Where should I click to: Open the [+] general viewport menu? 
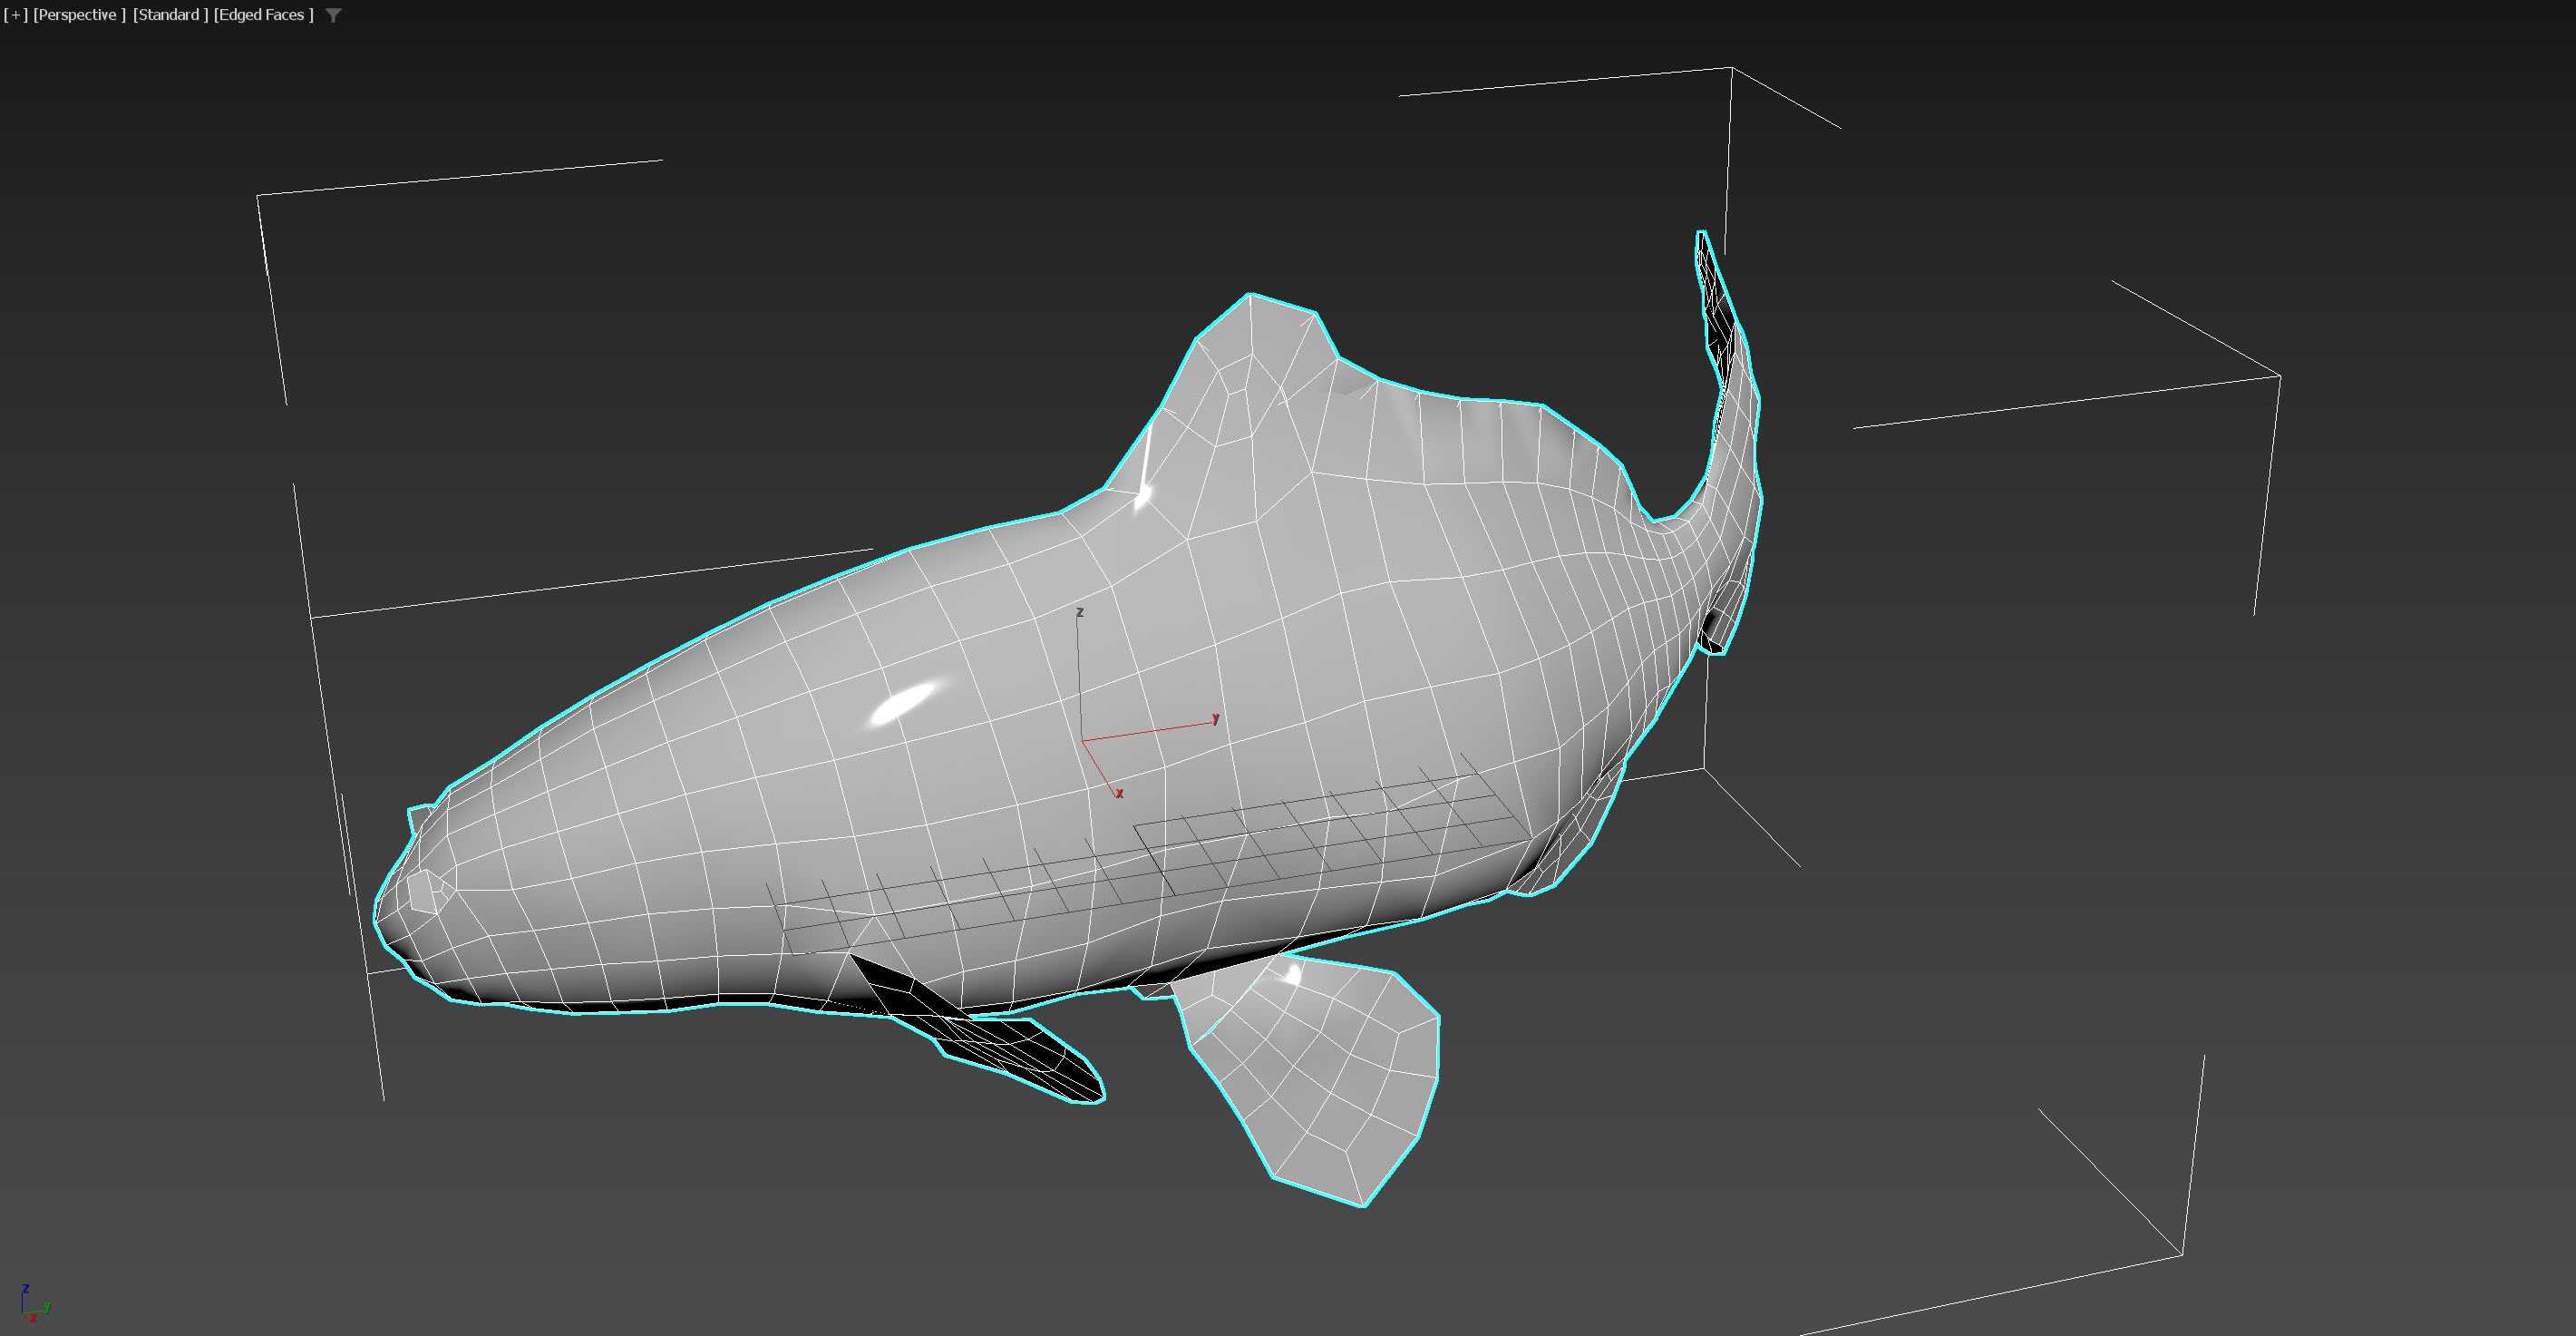pyautogui.click(x=15, y=15)
